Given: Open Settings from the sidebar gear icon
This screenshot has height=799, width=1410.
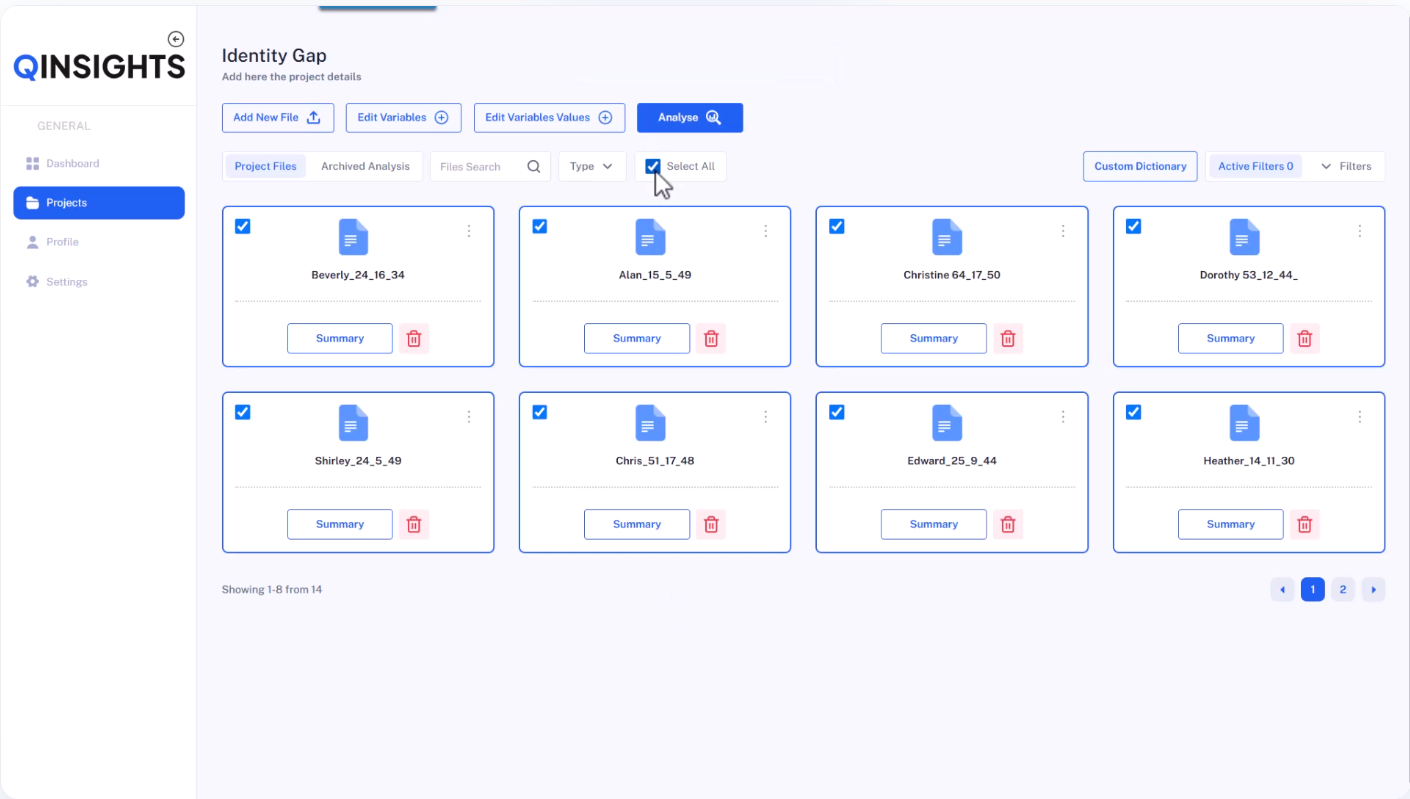Looking at the screenshot, I should click(33, 281).
